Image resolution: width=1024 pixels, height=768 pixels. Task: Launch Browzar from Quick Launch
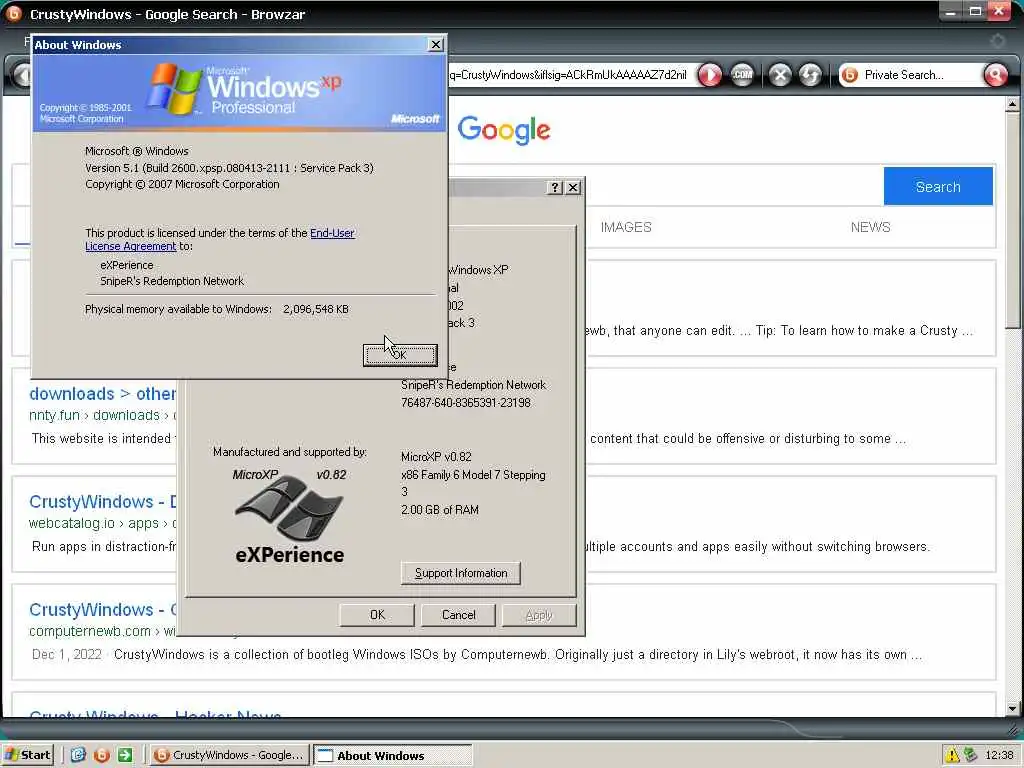coord(101,755)
